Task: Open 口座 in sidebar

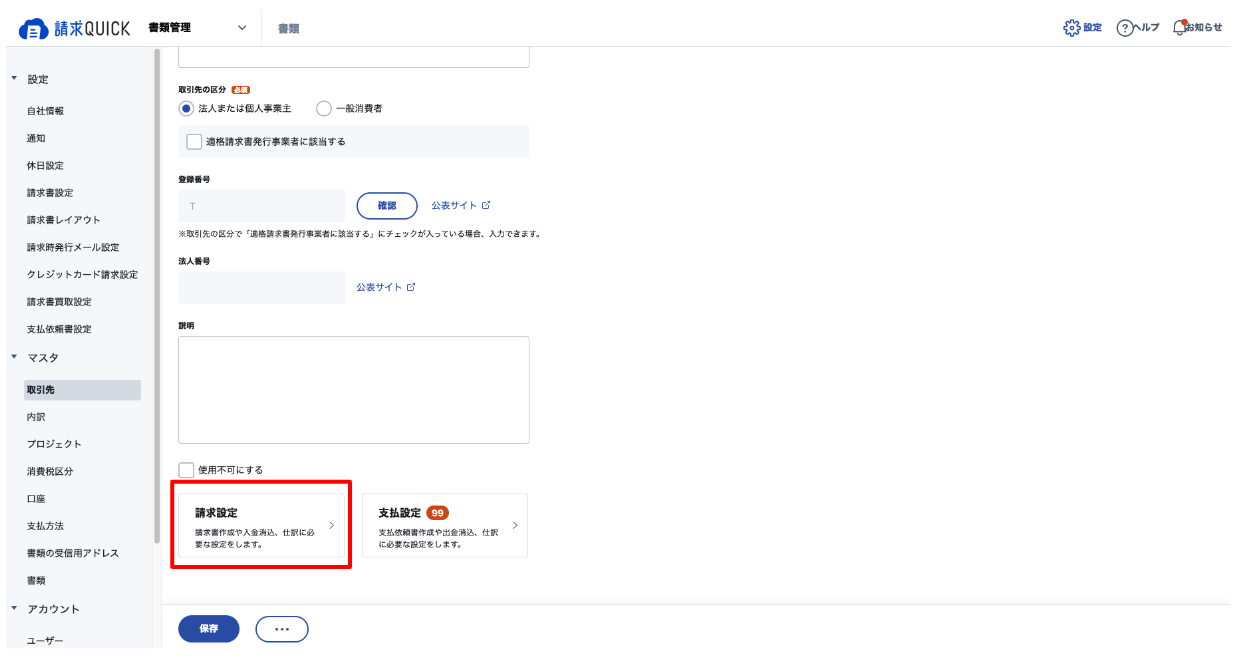Action: [x=36, y=498]
